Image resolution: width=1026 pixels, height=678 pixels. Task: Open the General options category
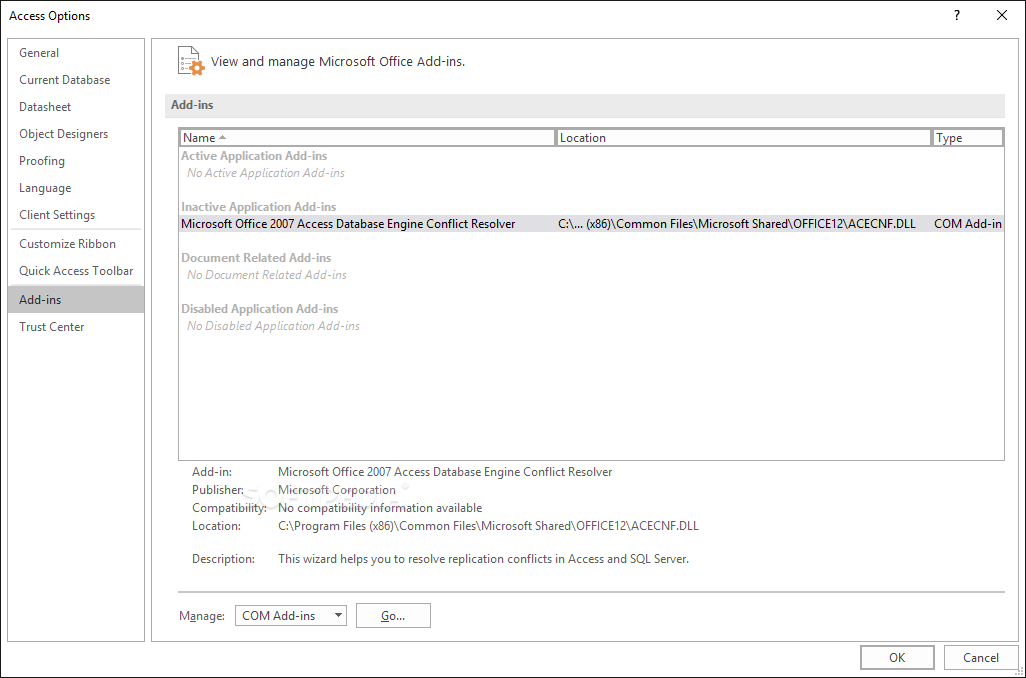76,53
